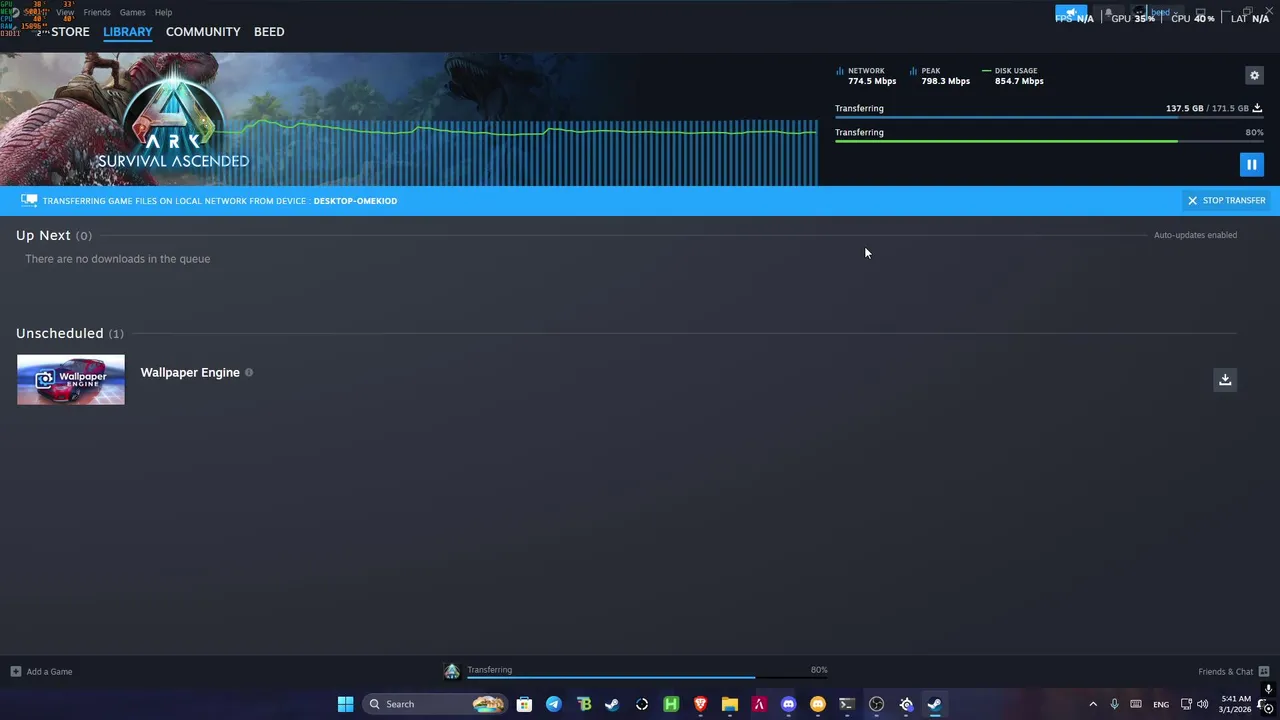
Task: Open Windows Start menu
Action: click(x=345, y=704)
